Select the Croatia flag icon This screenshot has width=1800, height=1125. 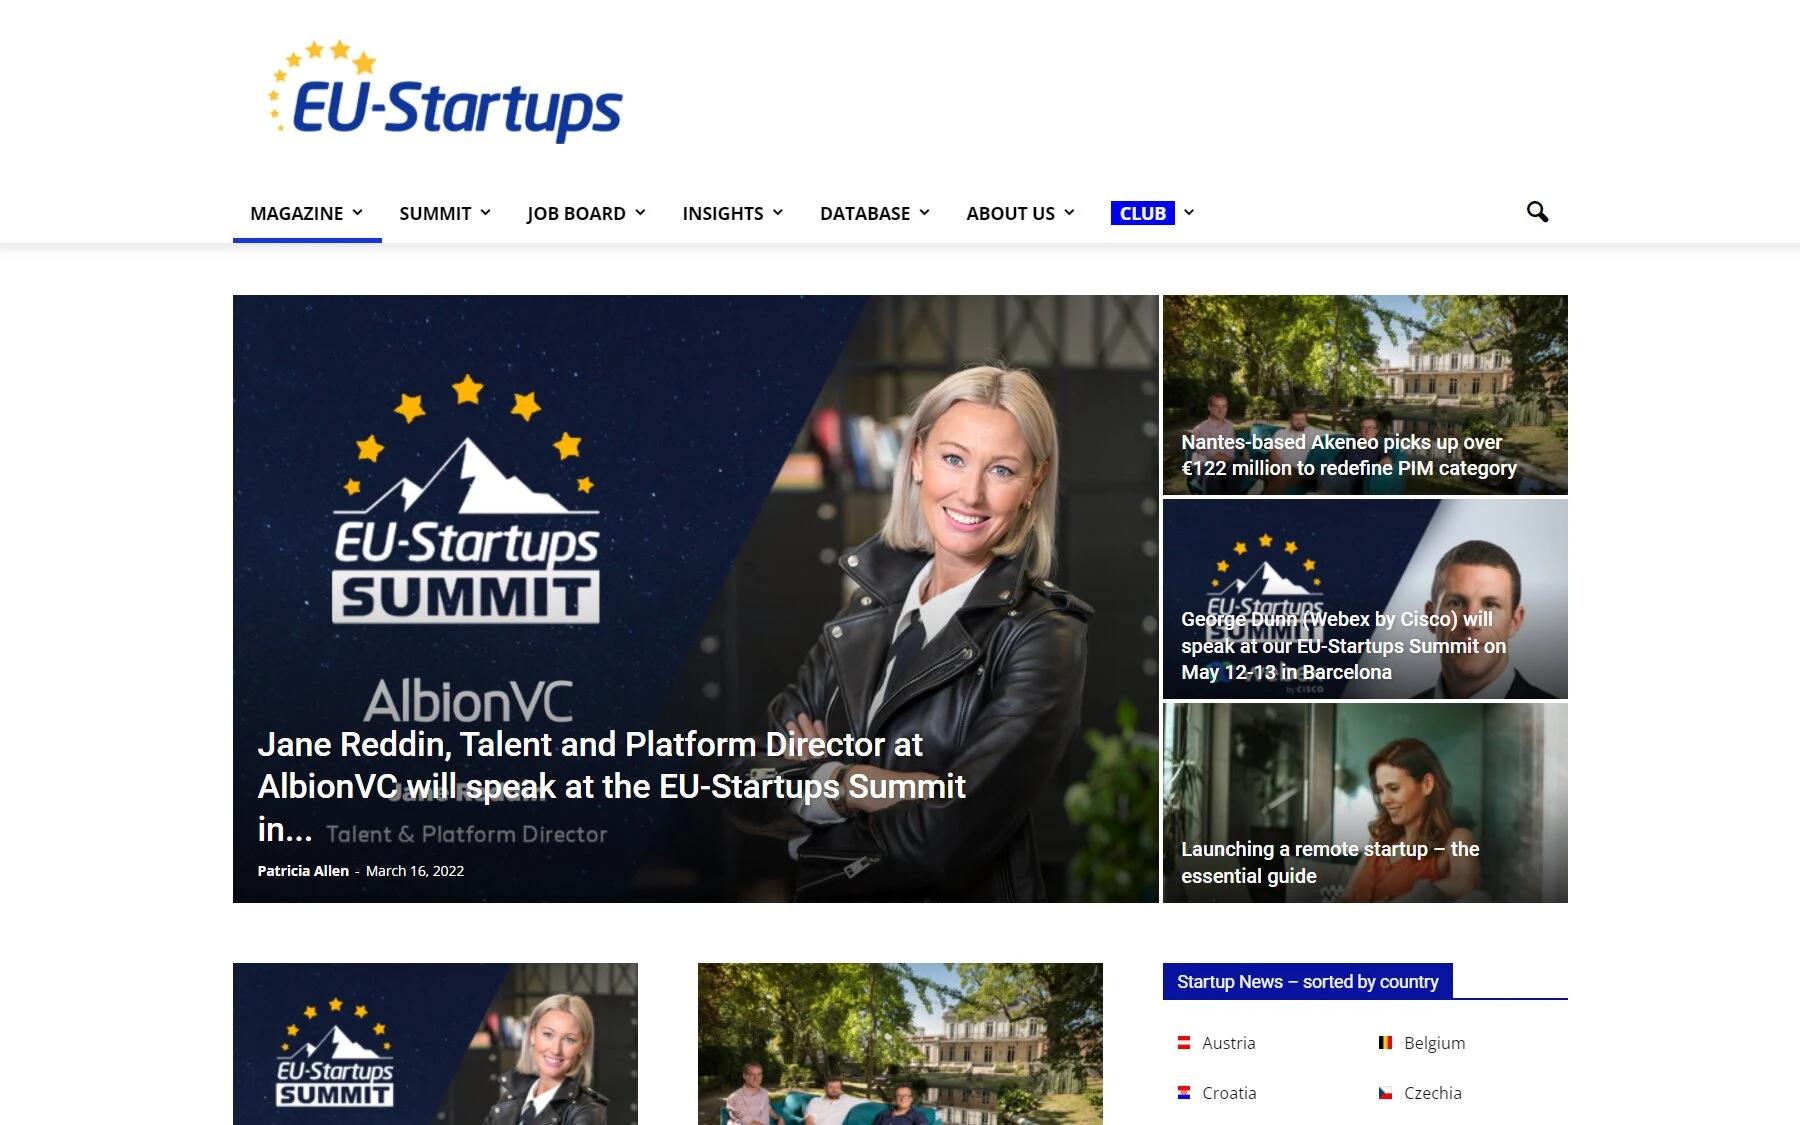1184,1093
